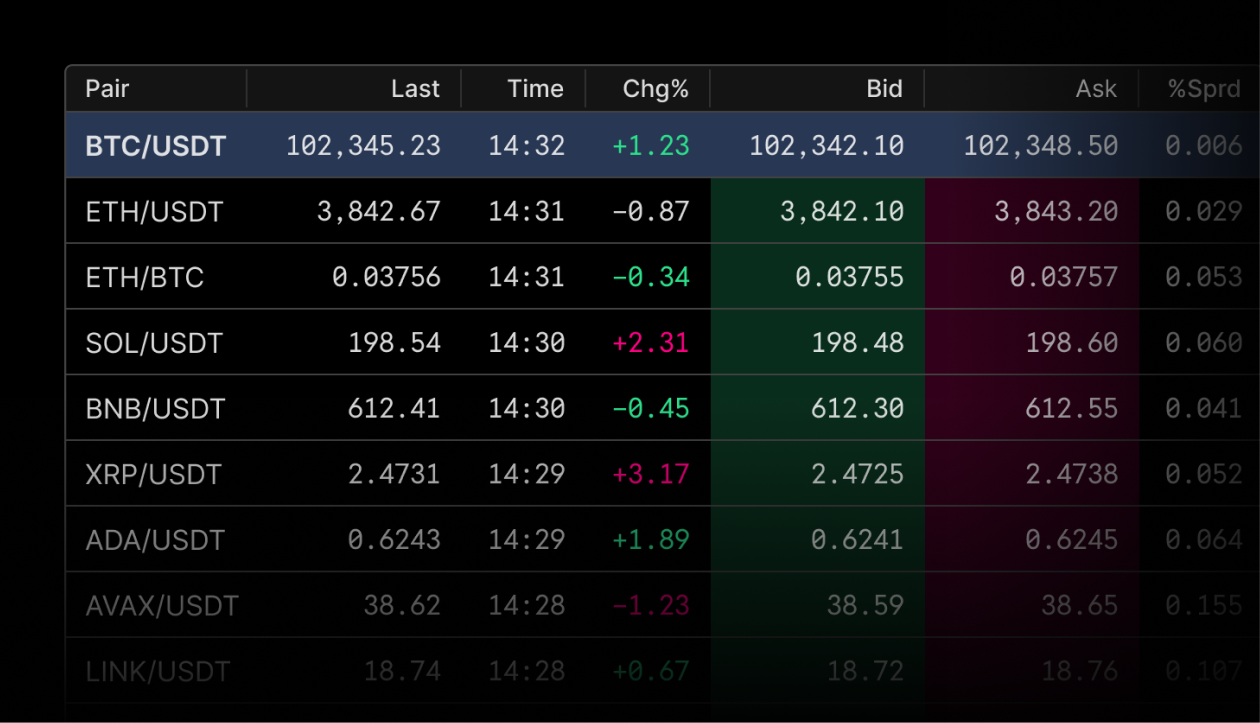Sort by the Chg% column header
This screenshot has width=1260, height=723.
tap(655, 89)
